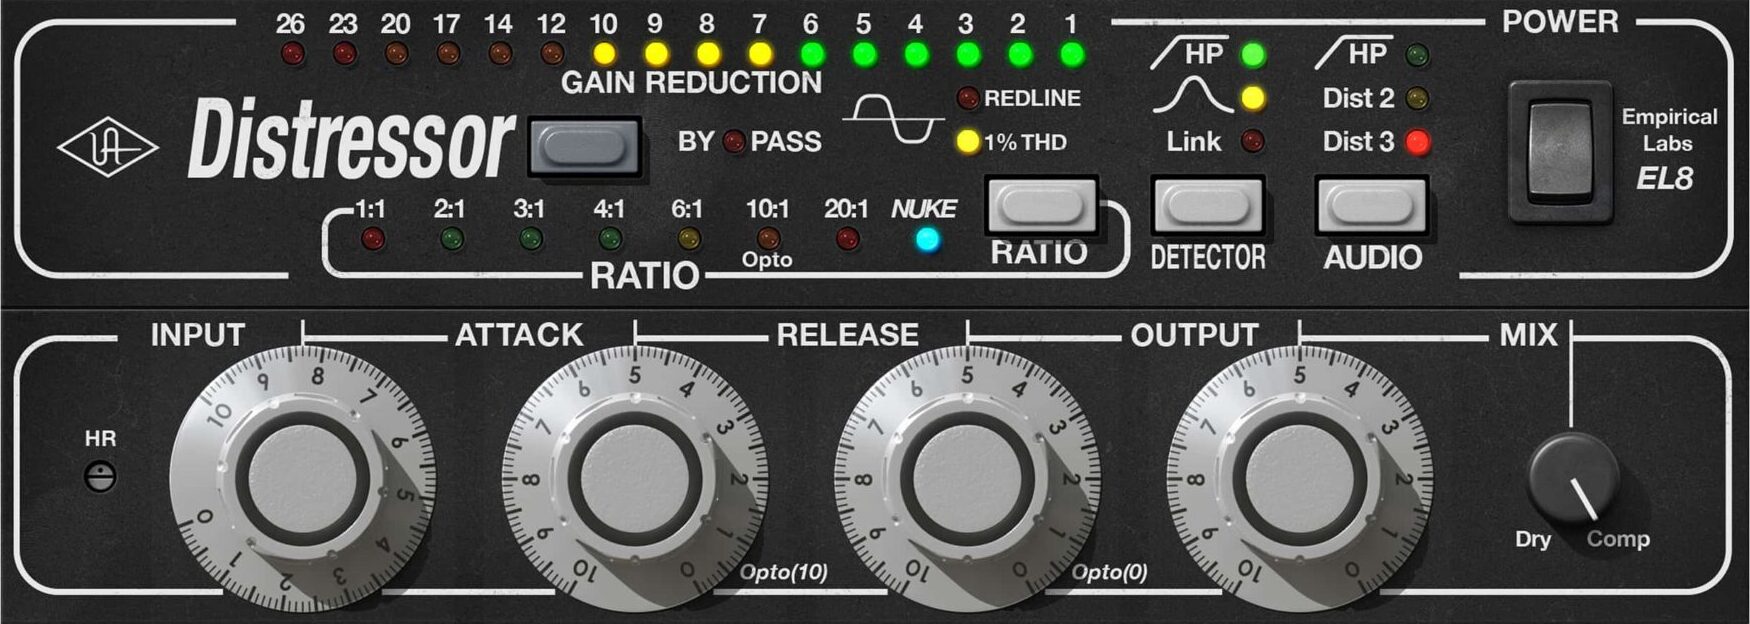Click the Comp label under MIX
The width and height of the screenshot is (1750, 624).
[1618, 540]
